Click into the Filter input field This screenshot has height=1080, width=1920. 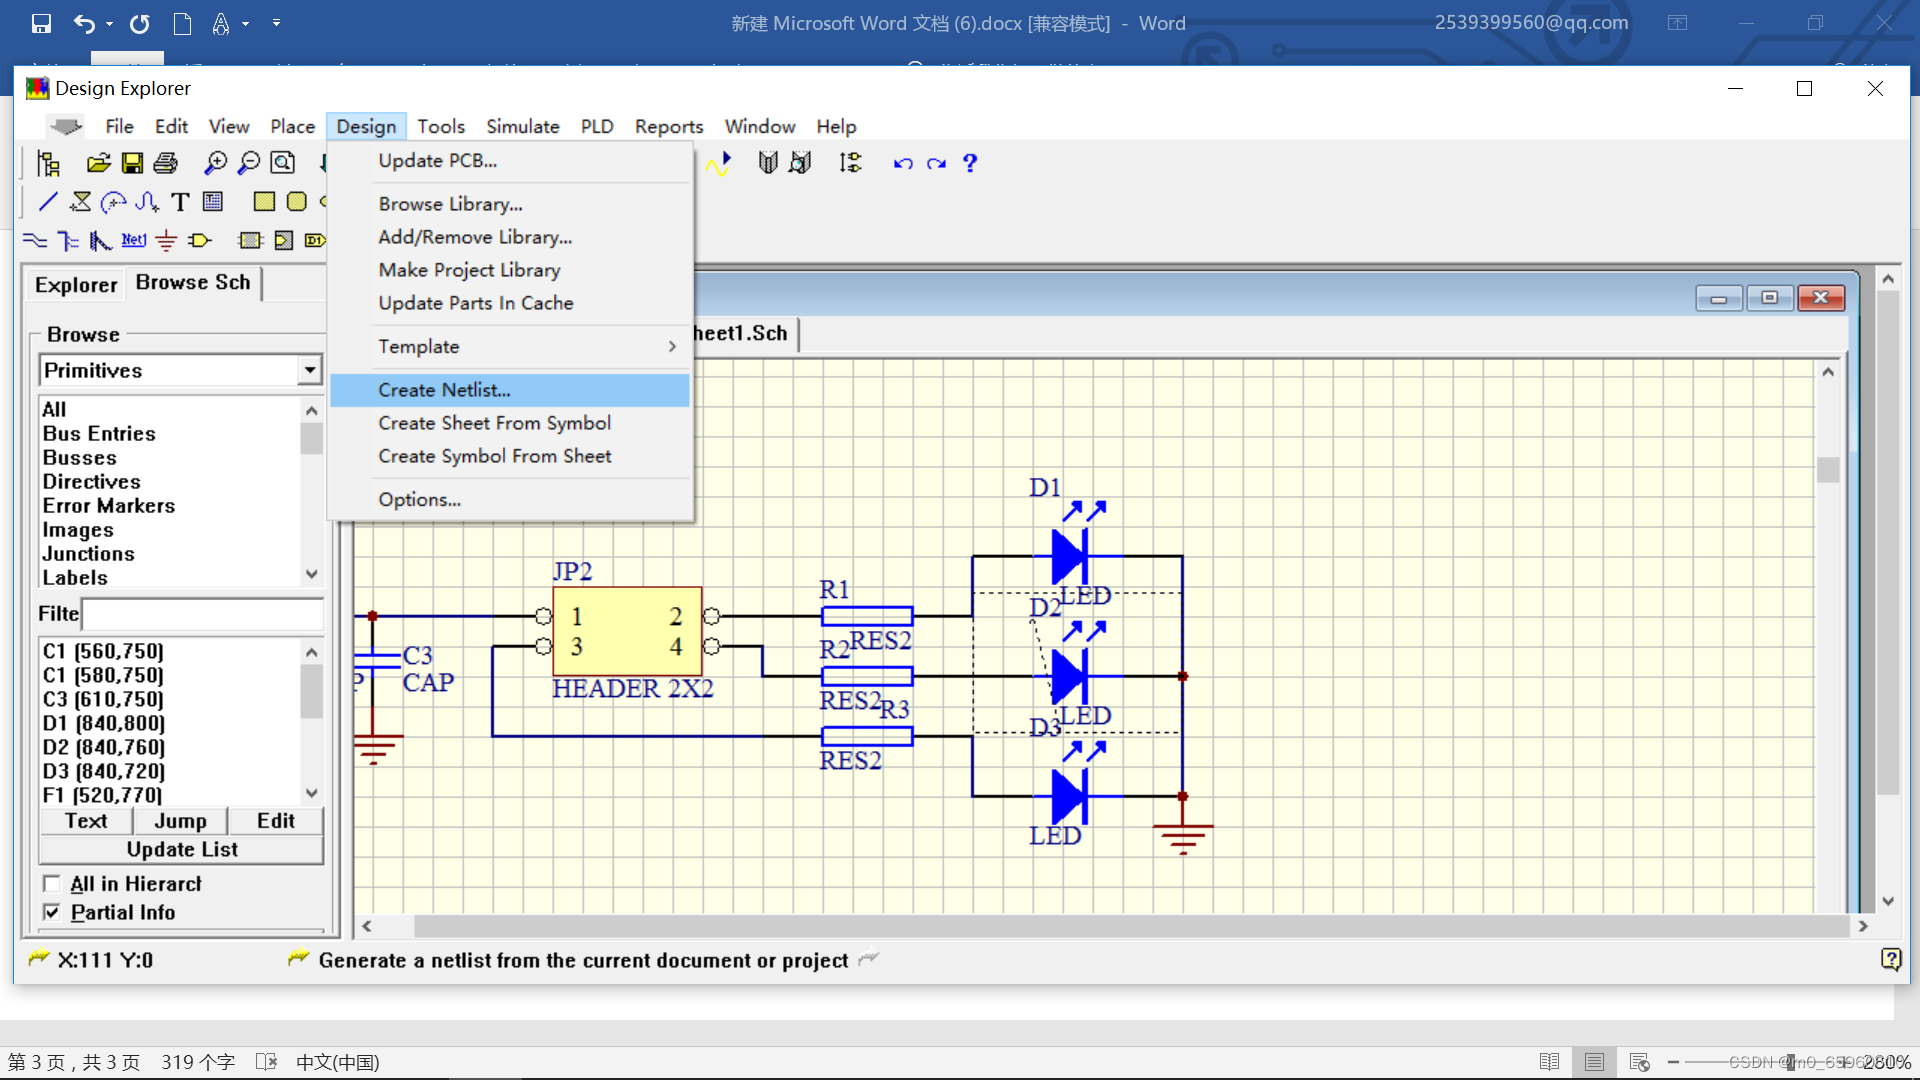point(202,613)
